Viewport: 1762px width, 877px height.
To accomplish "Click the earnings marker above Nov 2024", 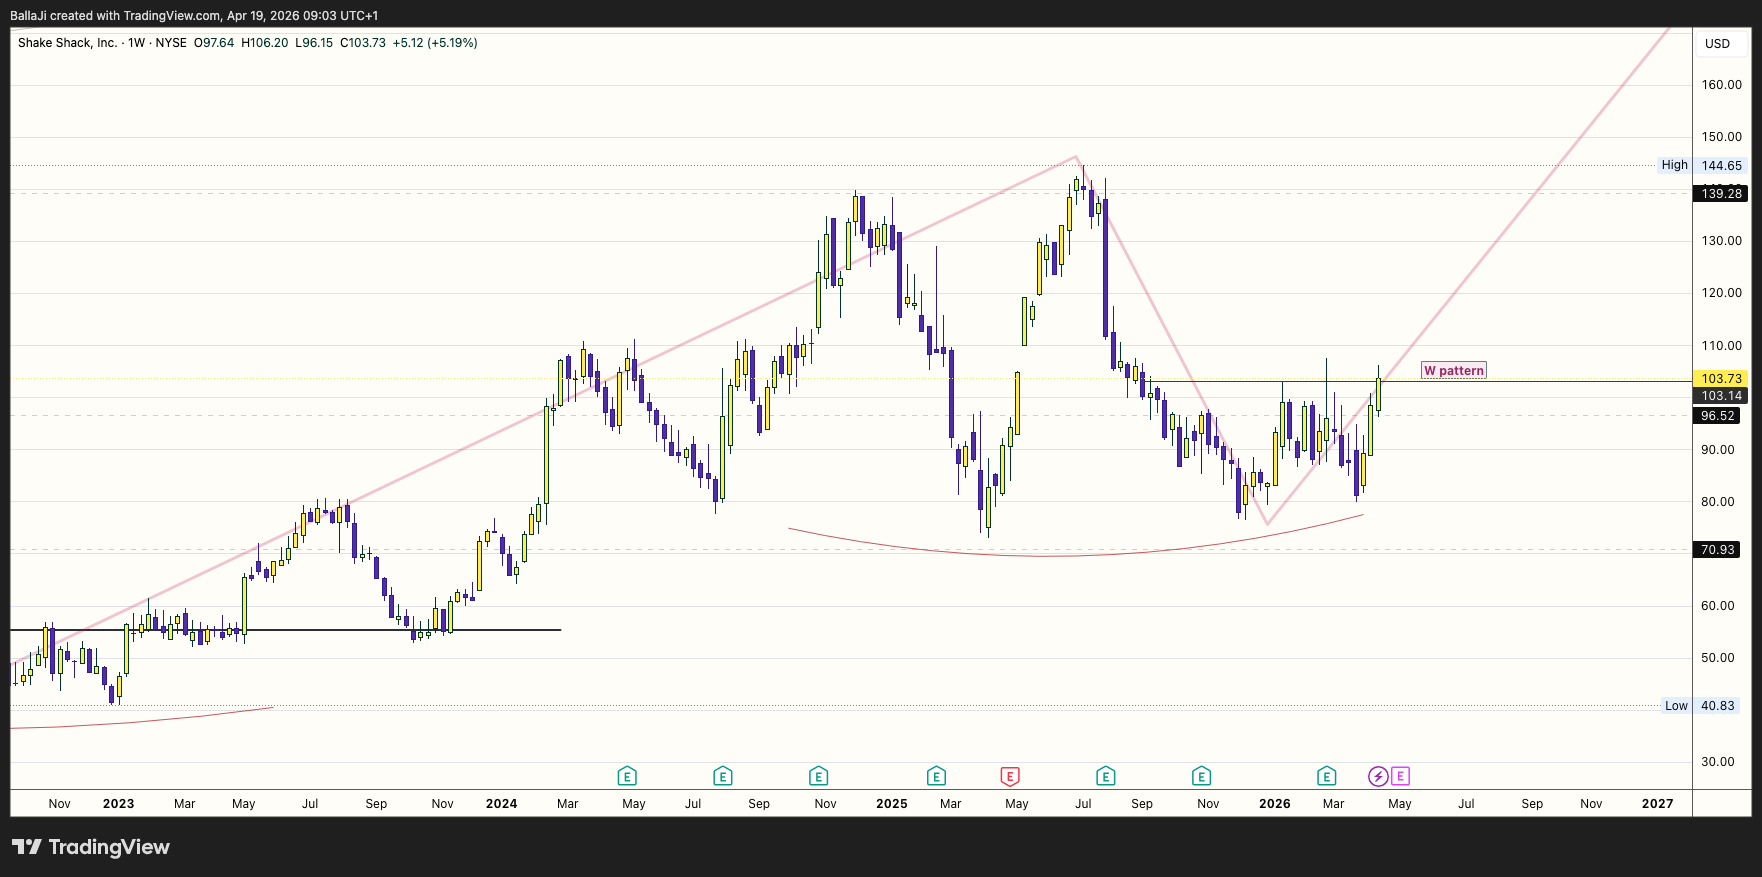I will tap(819, 776).
